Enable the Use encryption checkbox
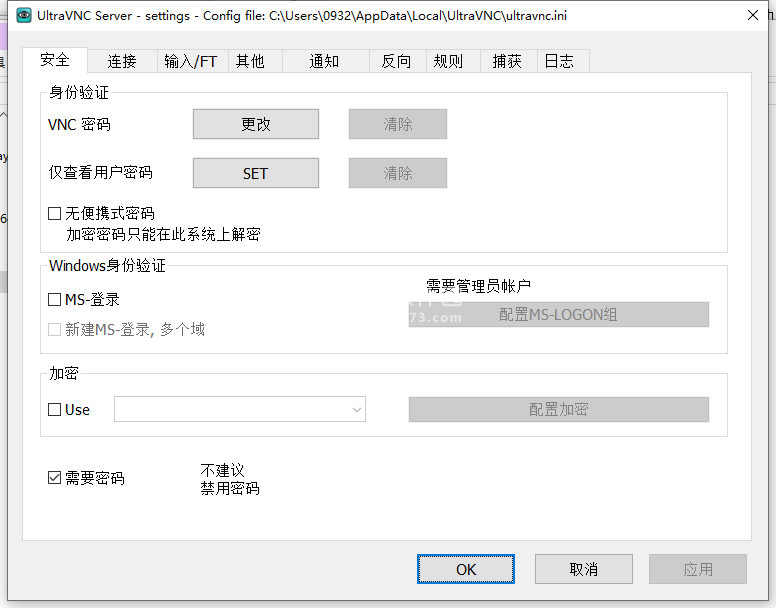This screenshot has height=608, width=776. coord(54,410)
